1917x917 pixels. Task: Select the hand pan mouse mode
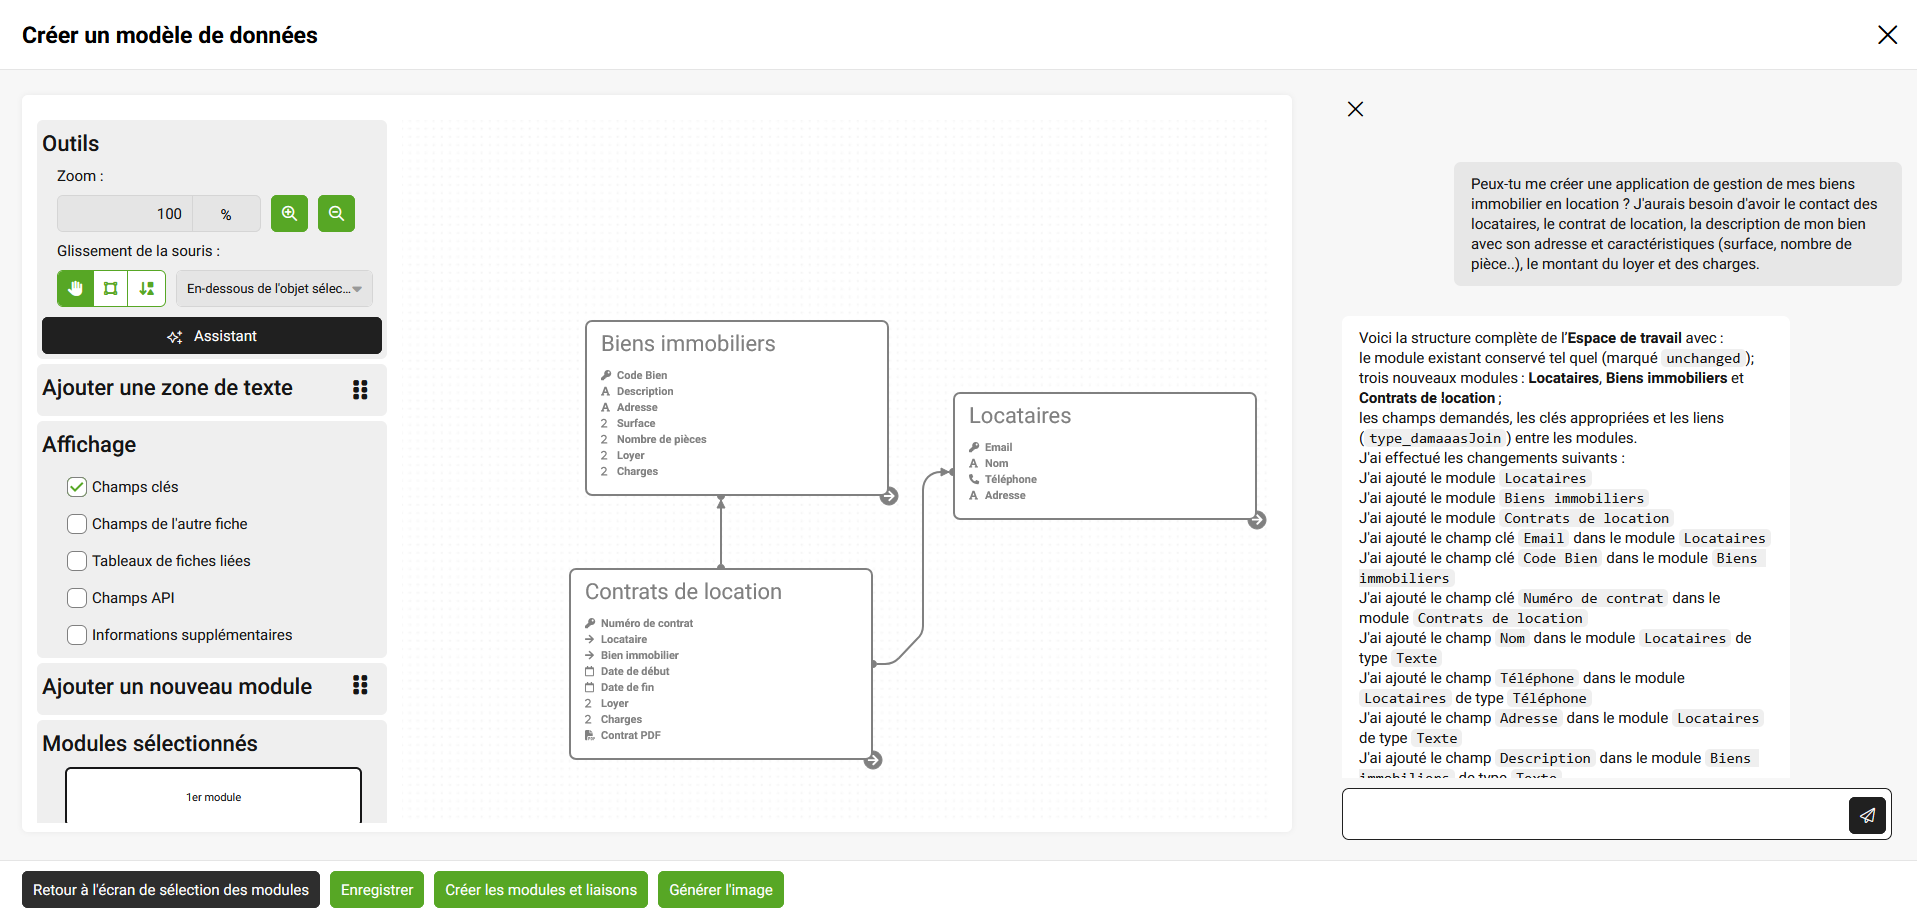click(75, 288)
